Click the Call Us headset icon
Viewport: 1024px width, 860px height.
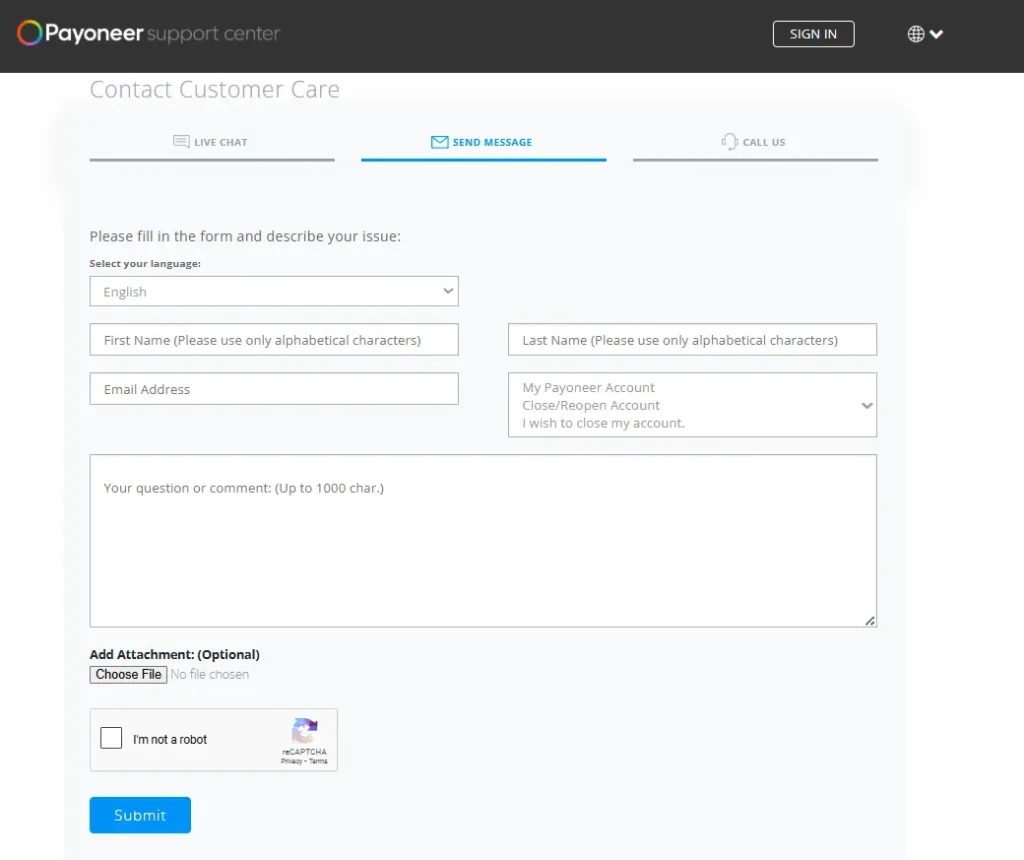730,142
